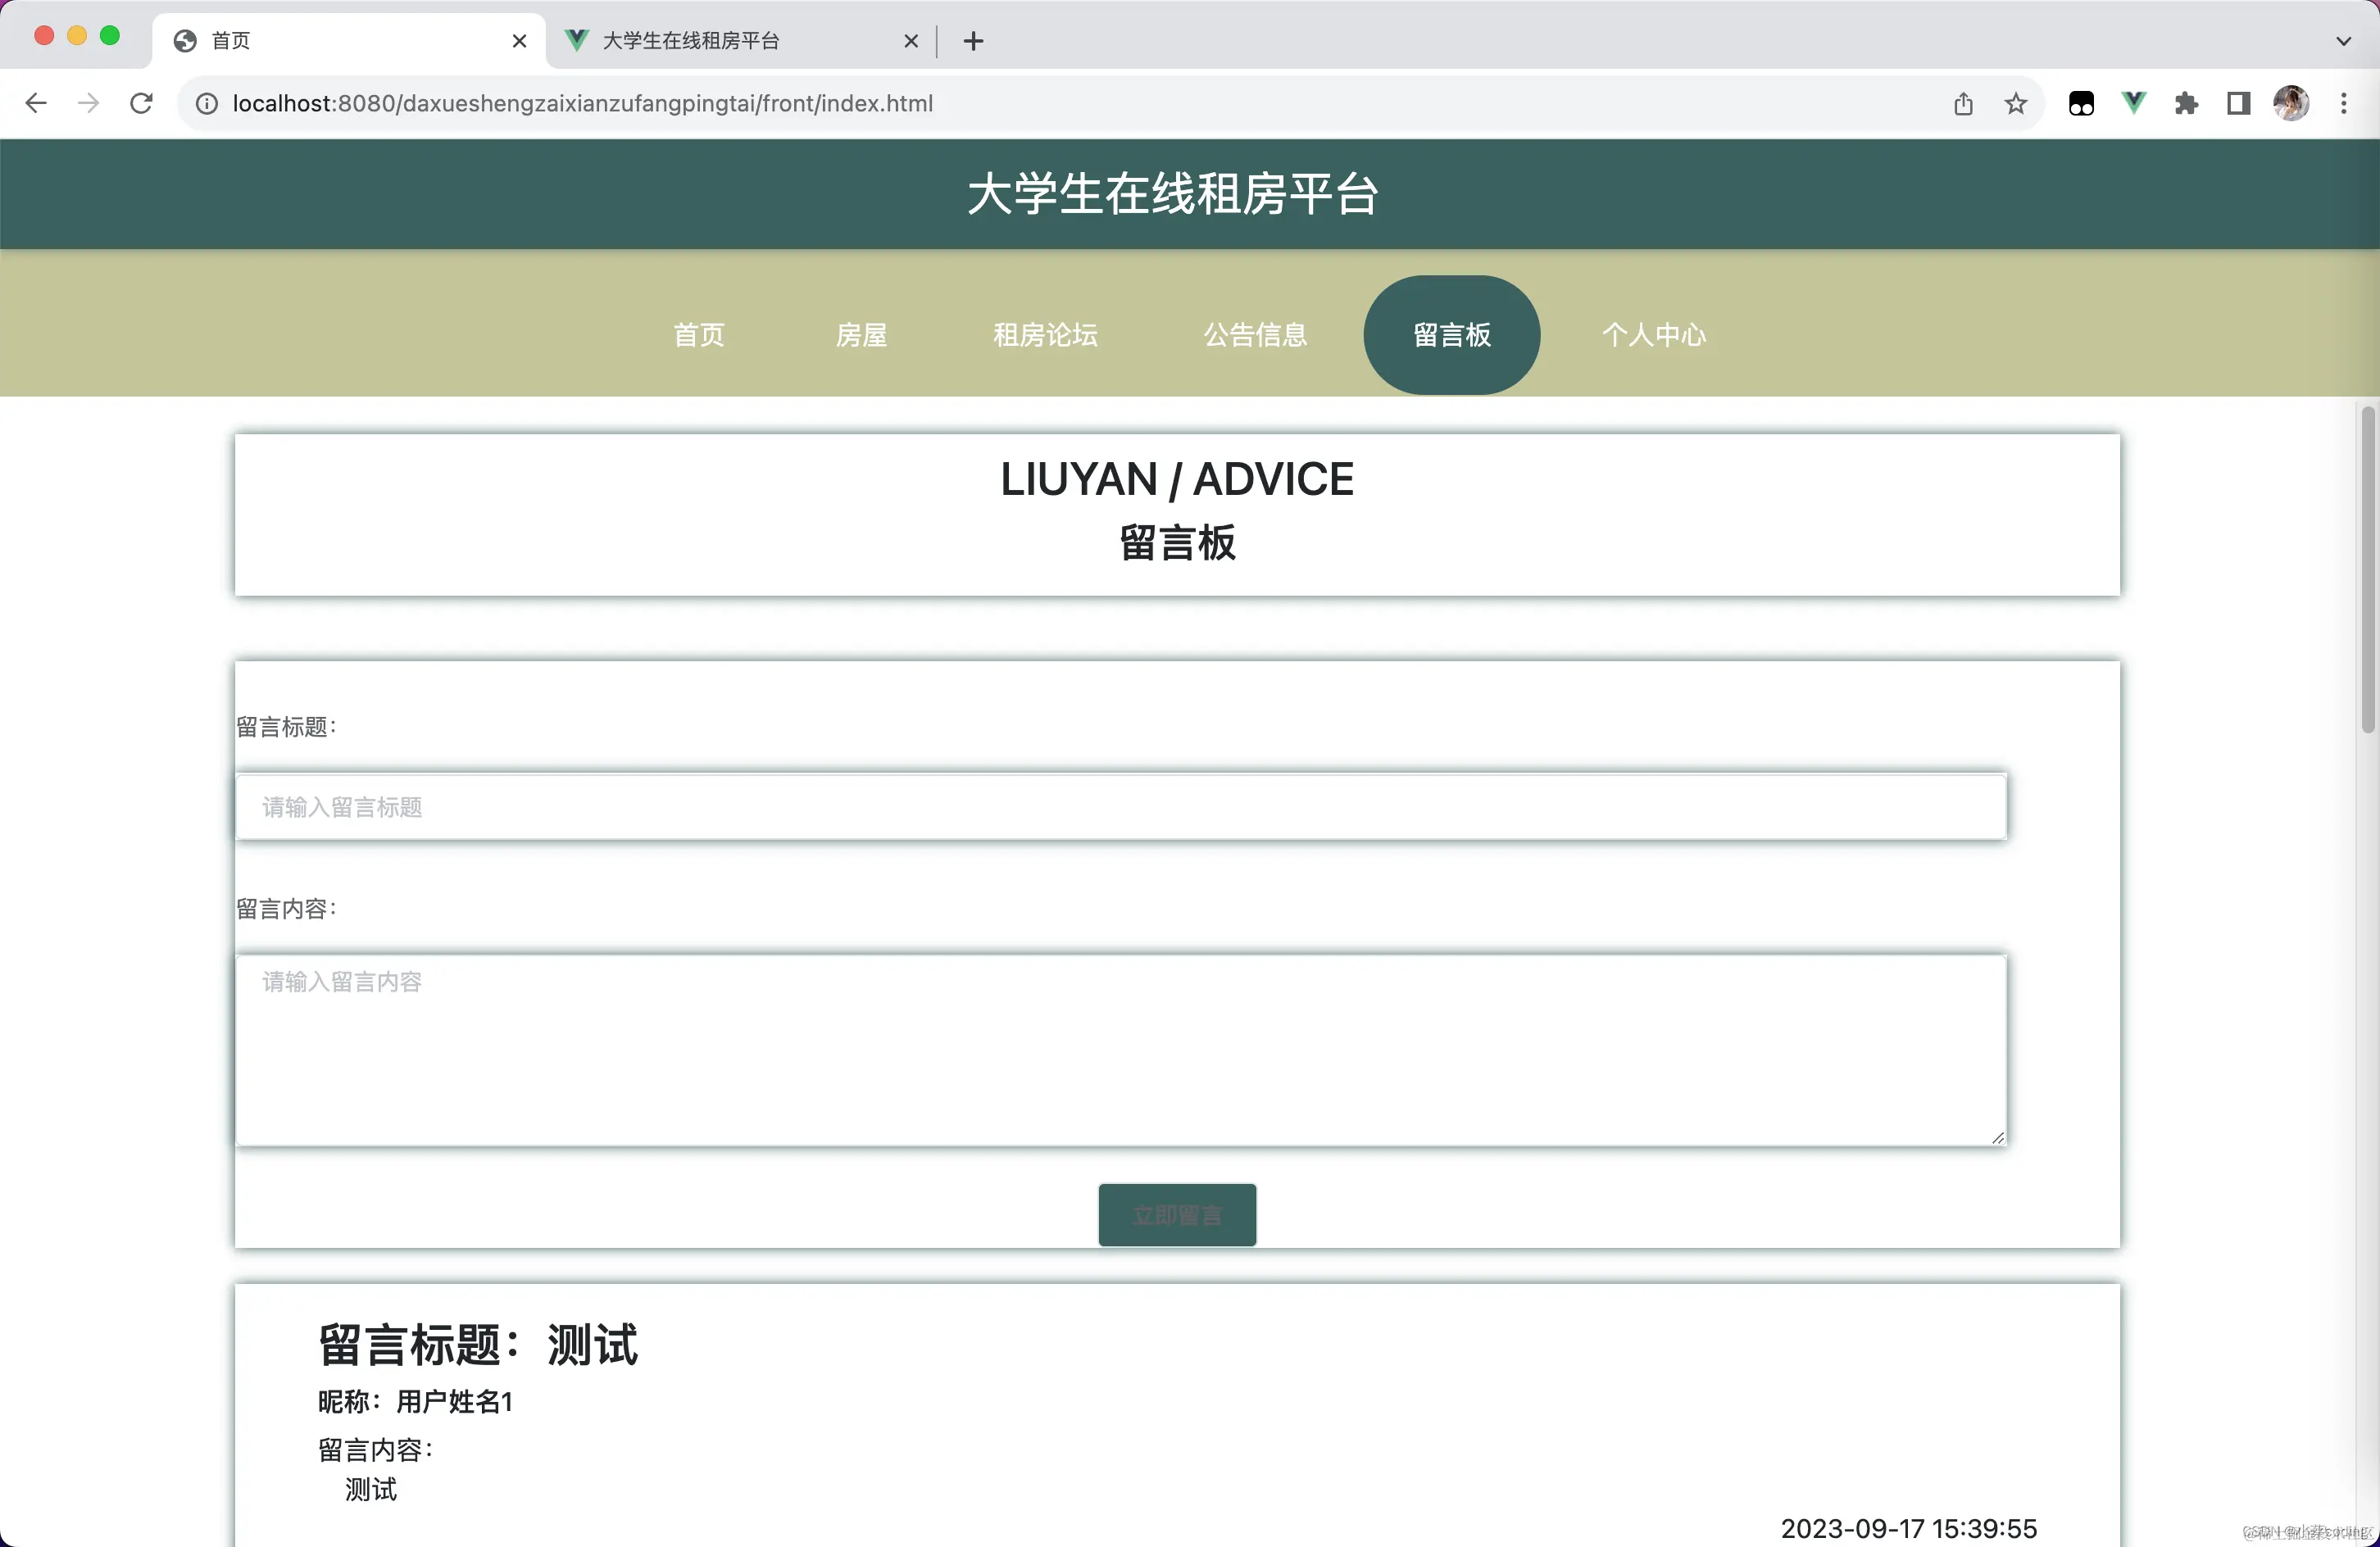
Task: Expand the tab search dropdown arrow
Action: click(x=2343, y=41)
